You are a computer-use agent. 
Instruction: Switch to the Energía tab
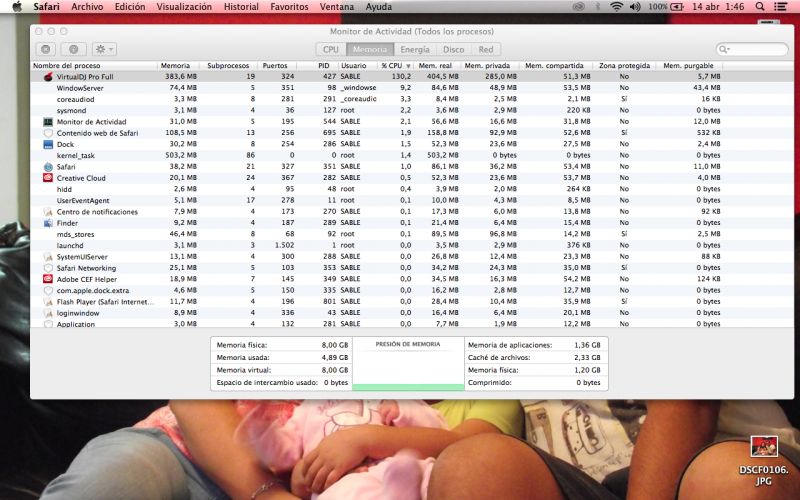(x=415, y=49)
